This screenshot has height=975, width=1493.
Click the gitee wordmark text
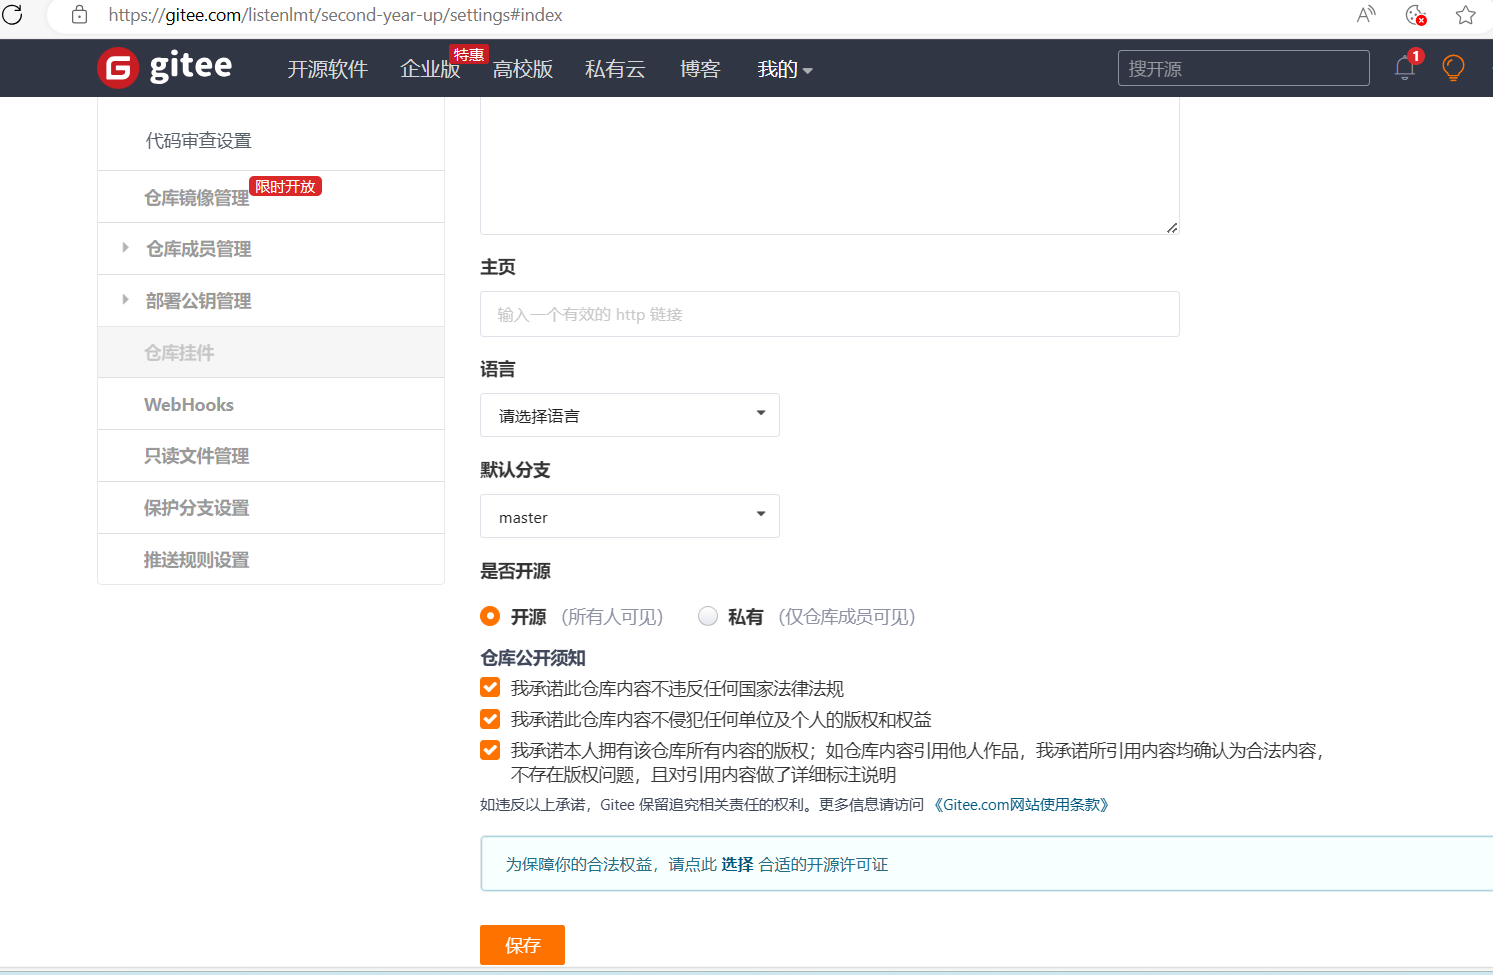pos(191,66)
